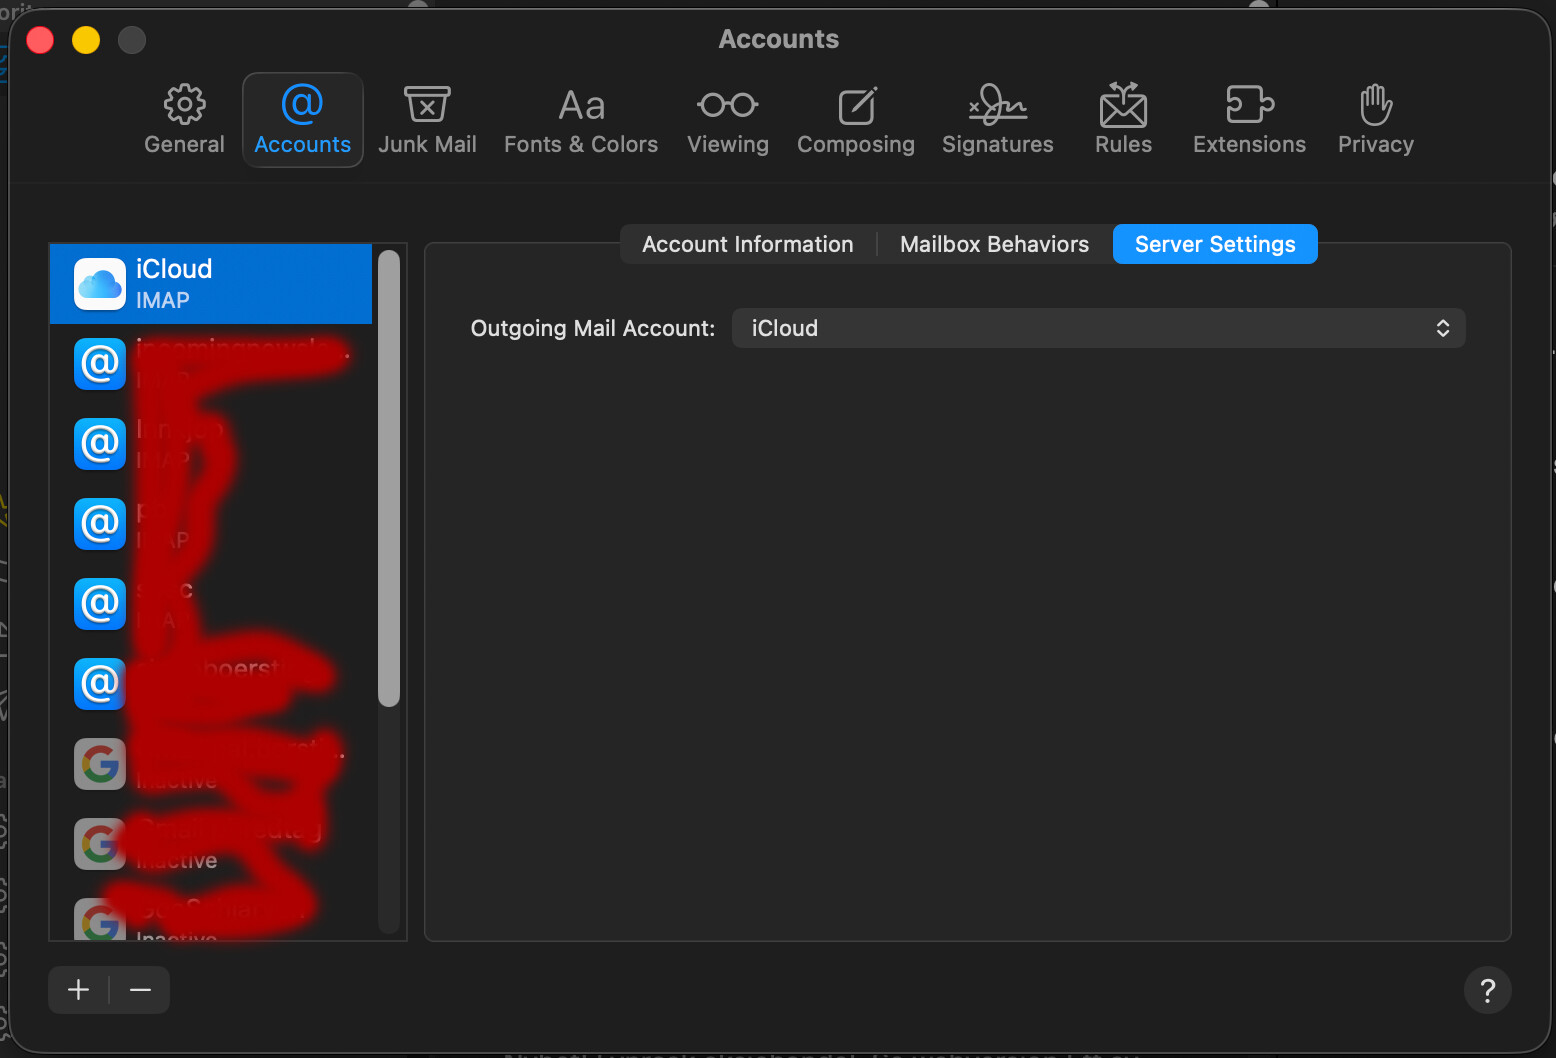Image resolution: width=1556 pixels, height=1058 pixels.
Task: Switch to the Account Information tab
Action: 747,245
